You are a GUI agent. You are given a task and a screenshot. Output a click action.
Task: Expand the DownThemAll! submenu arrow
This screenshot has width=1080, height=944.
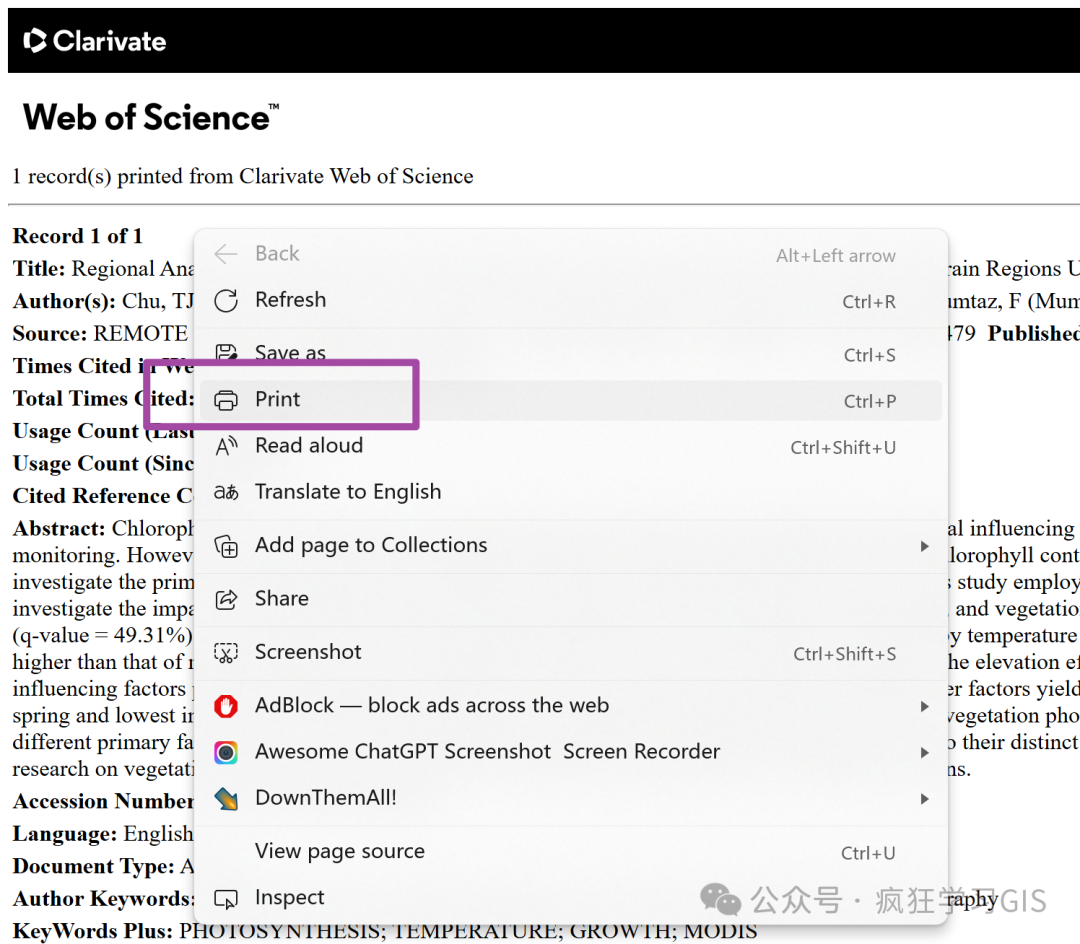pos(924,799)
